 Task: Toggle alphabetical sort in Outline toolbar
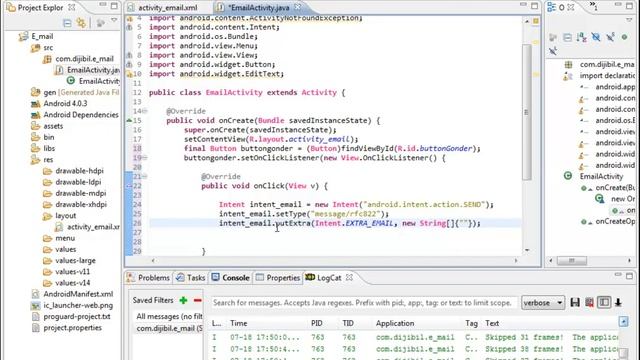[x=582, y=38]
